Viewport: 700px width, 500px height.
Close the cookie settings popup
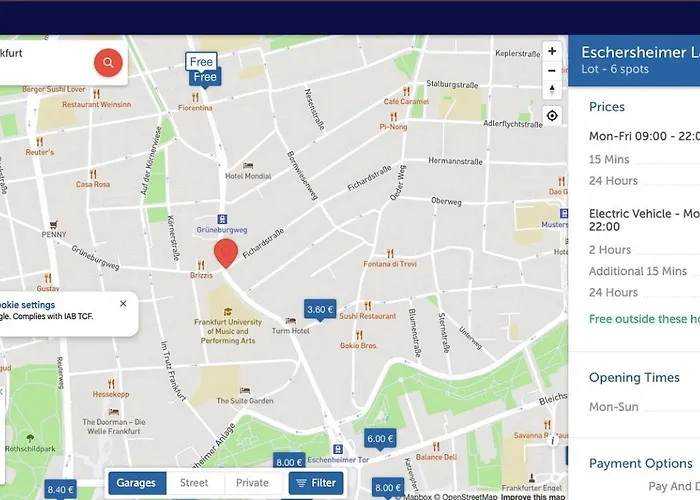click(x=123, y=303)
